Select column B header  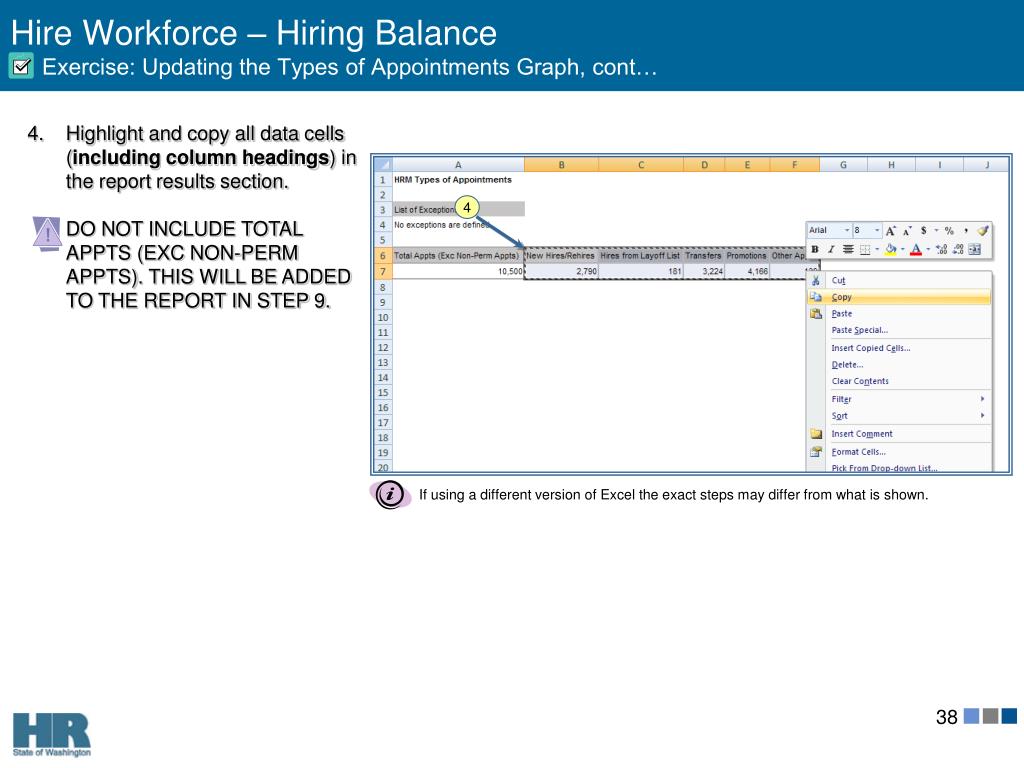[561, 165]
